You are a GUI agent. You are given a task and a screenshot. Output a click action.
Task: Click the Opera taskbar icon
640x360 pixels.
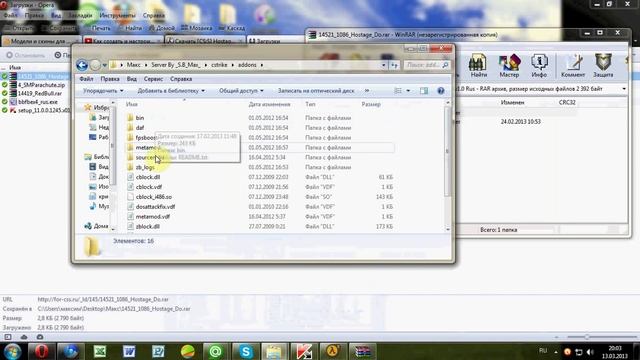(x=41, y=351)
